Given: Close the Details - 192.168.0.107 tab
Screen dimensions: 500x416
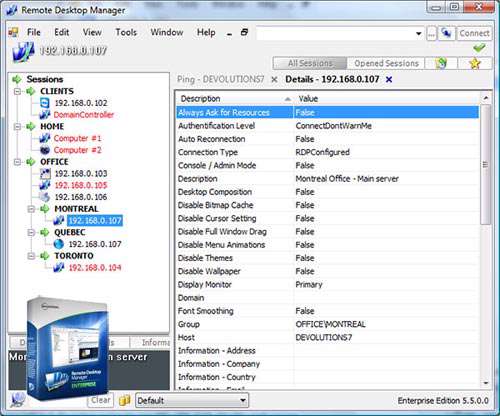Looking at the screenshot, I should point(389,80).
